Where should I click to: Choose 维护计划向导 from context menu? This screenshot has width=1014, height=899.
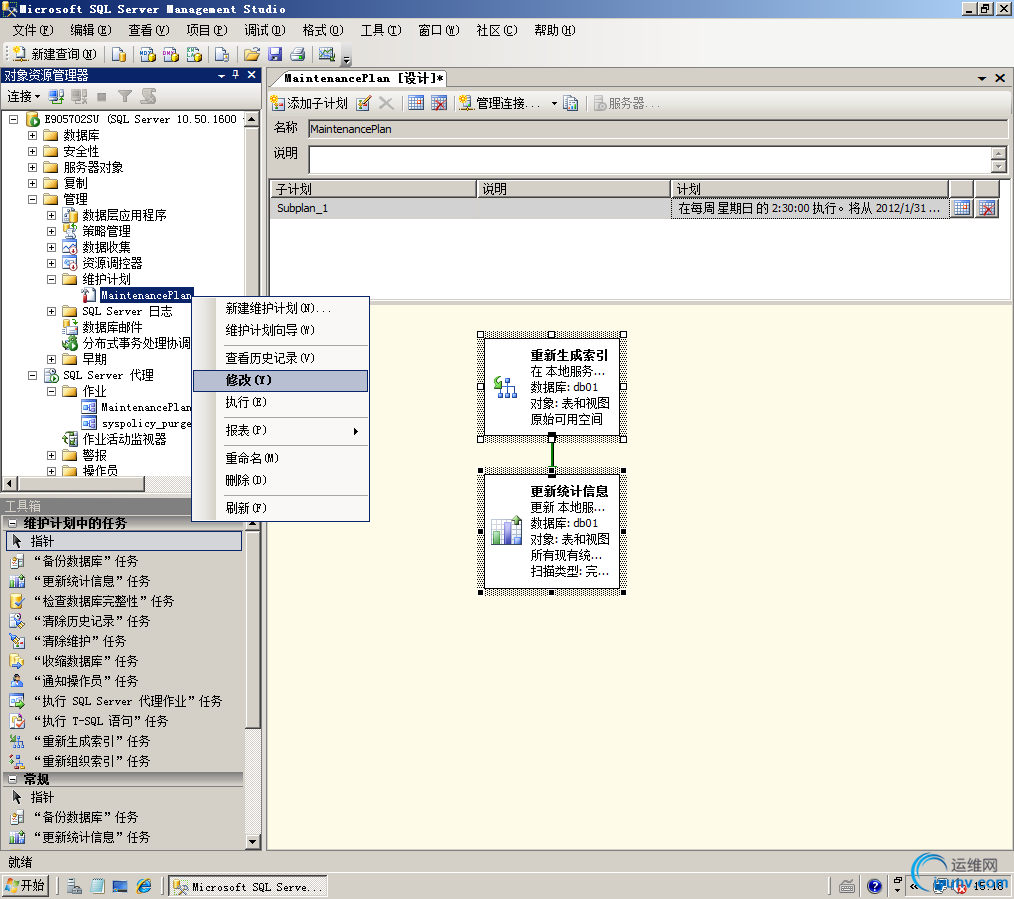pyautogui.click(x=281, y=330)
